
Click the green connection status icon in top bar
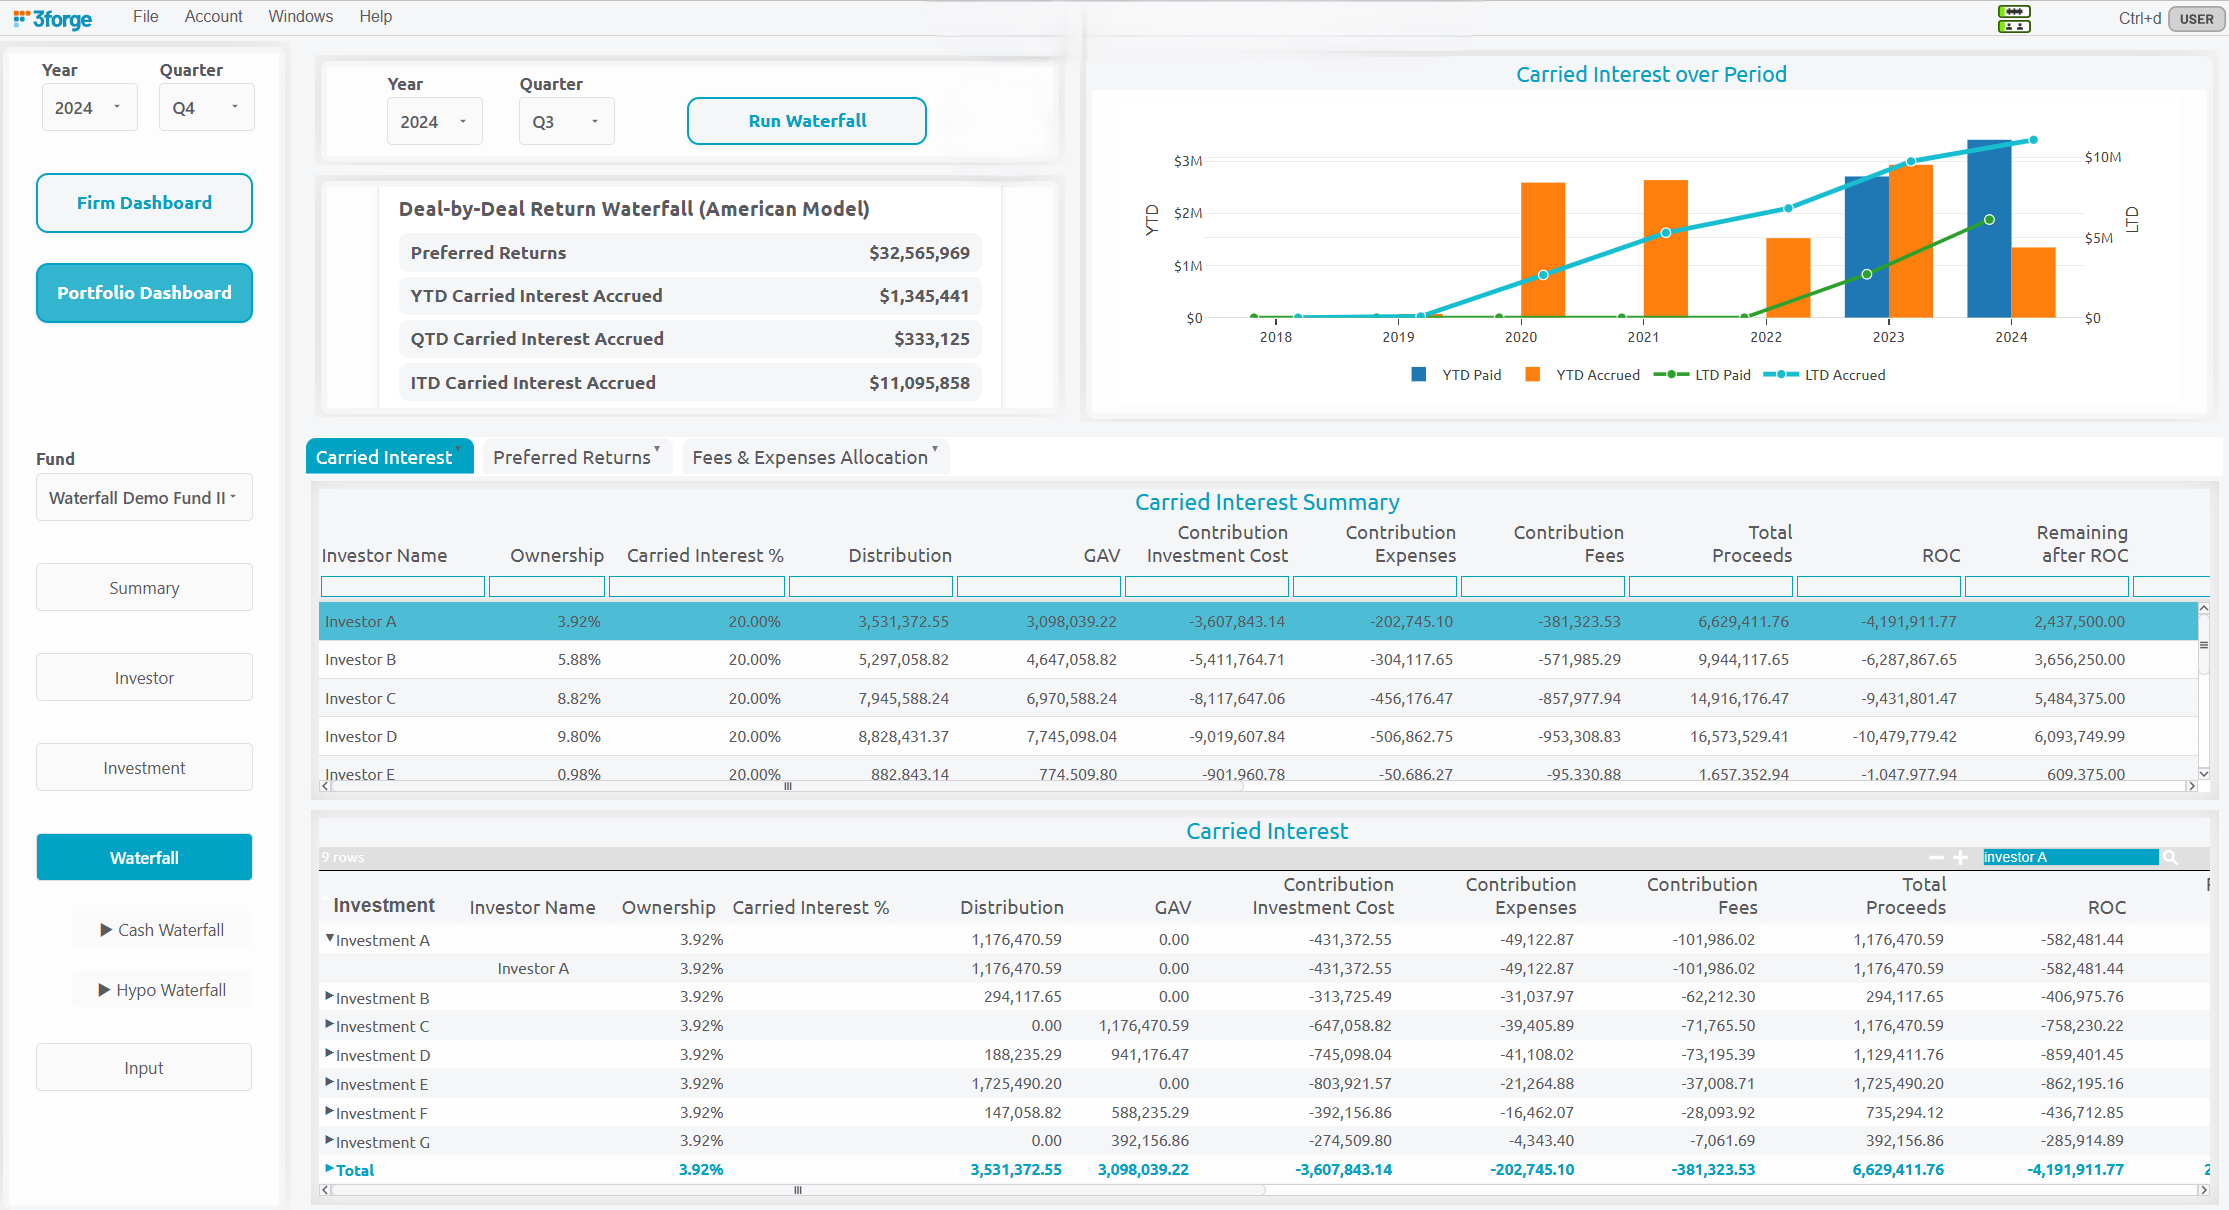(x=2013, y=18)
